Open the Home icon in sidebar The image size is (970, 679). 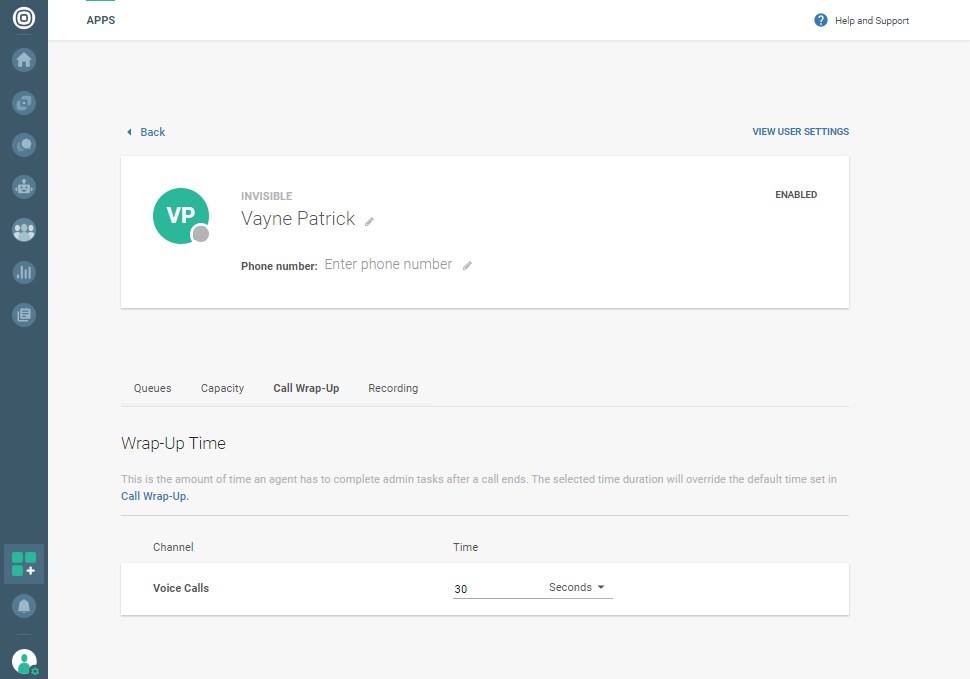[x=24, y=59]
